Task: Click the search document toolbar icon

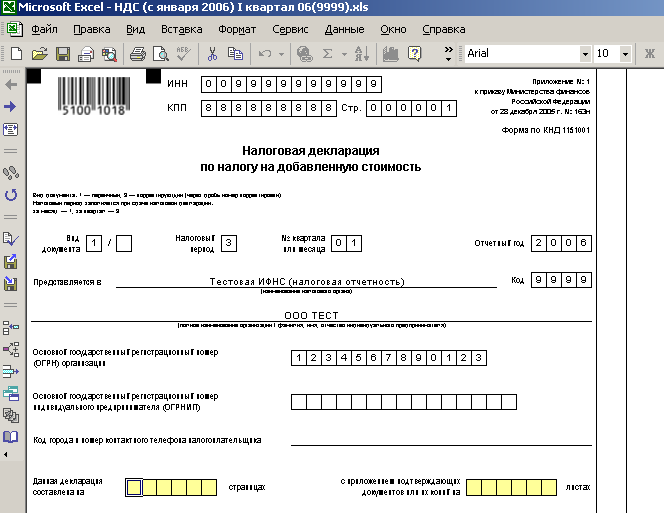Action: (x=109, y=54)
